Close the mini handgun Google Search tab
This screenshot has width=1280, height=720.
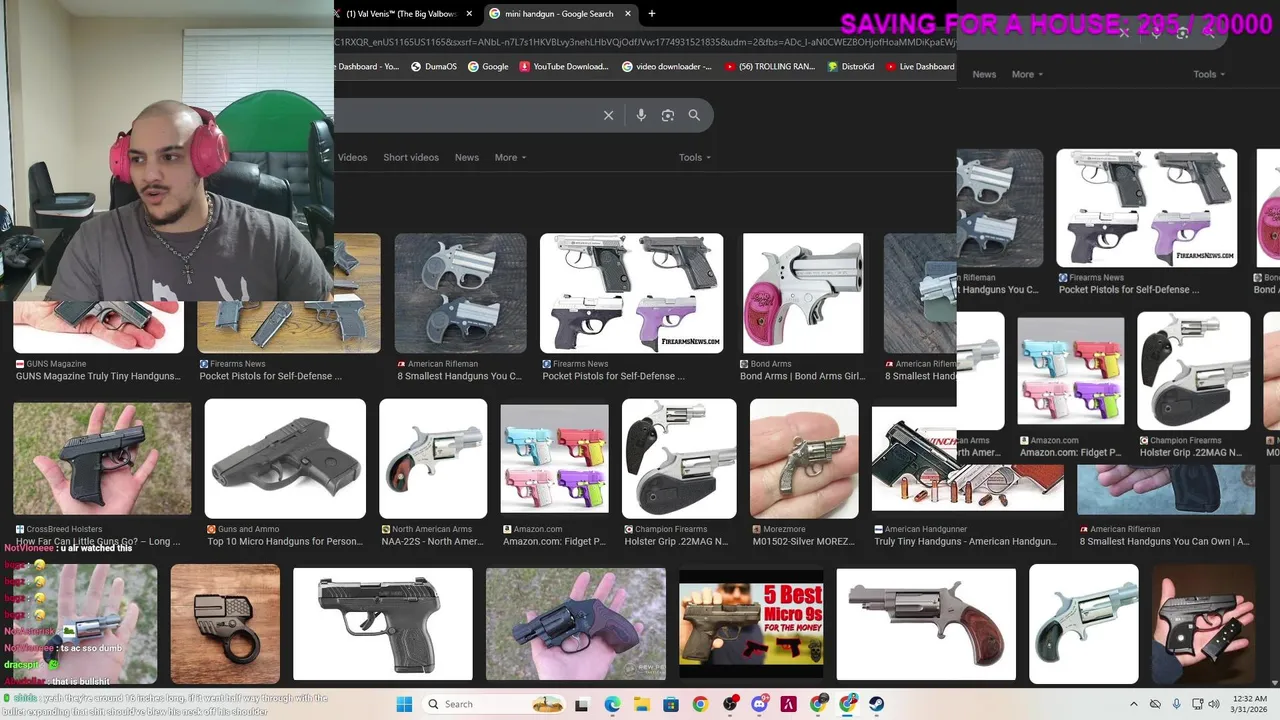coord(628,14)
